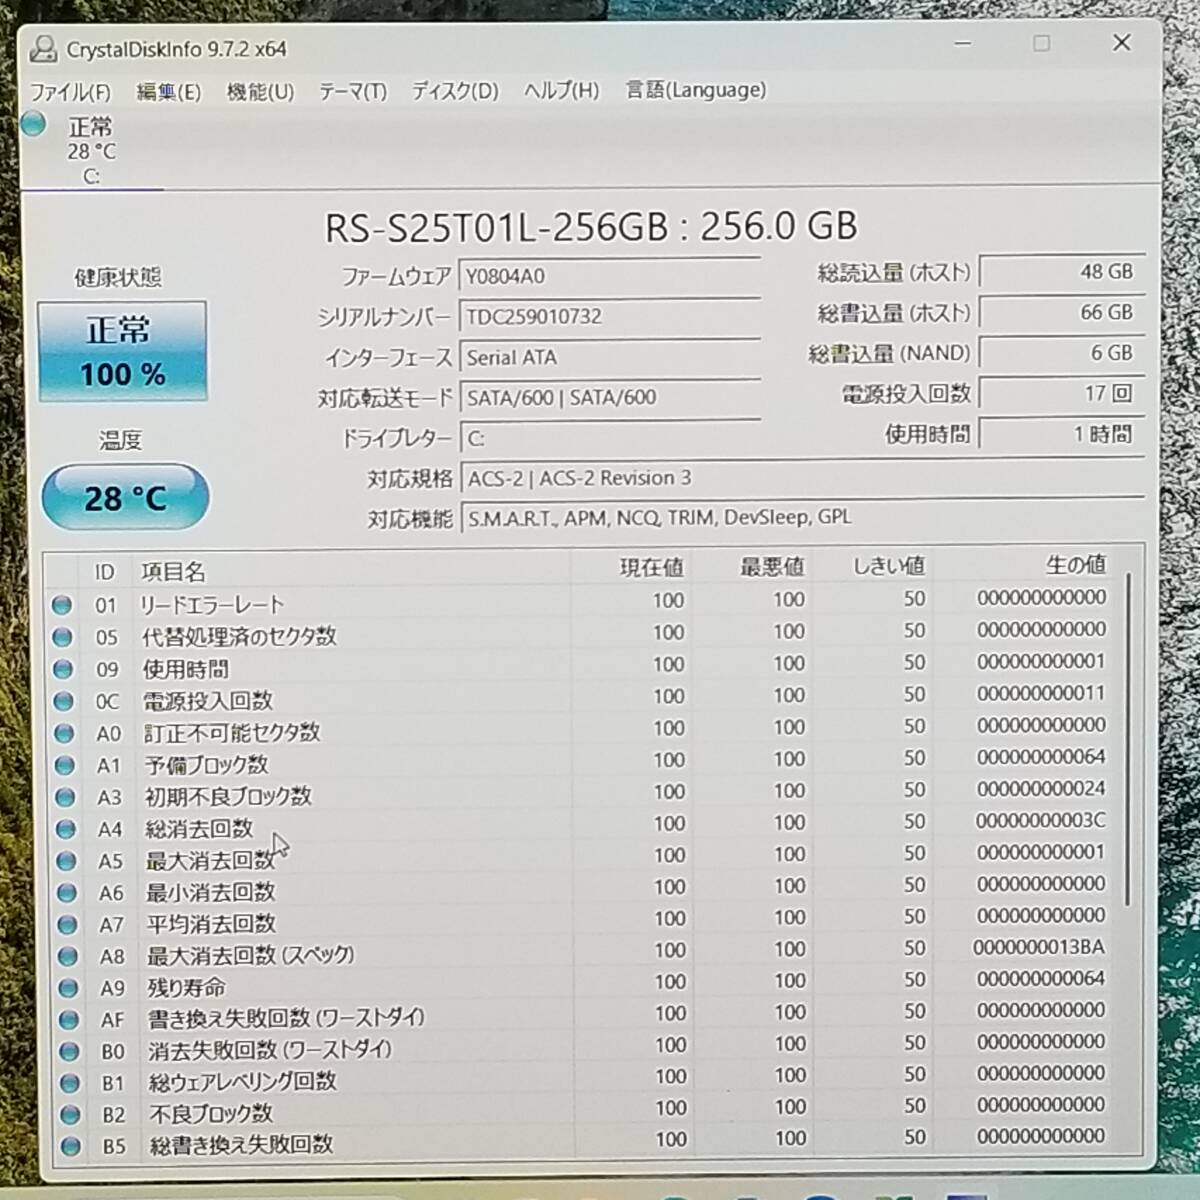
Task: Click the 電源投入回数 value 17 回
Action: point(1062,393)
